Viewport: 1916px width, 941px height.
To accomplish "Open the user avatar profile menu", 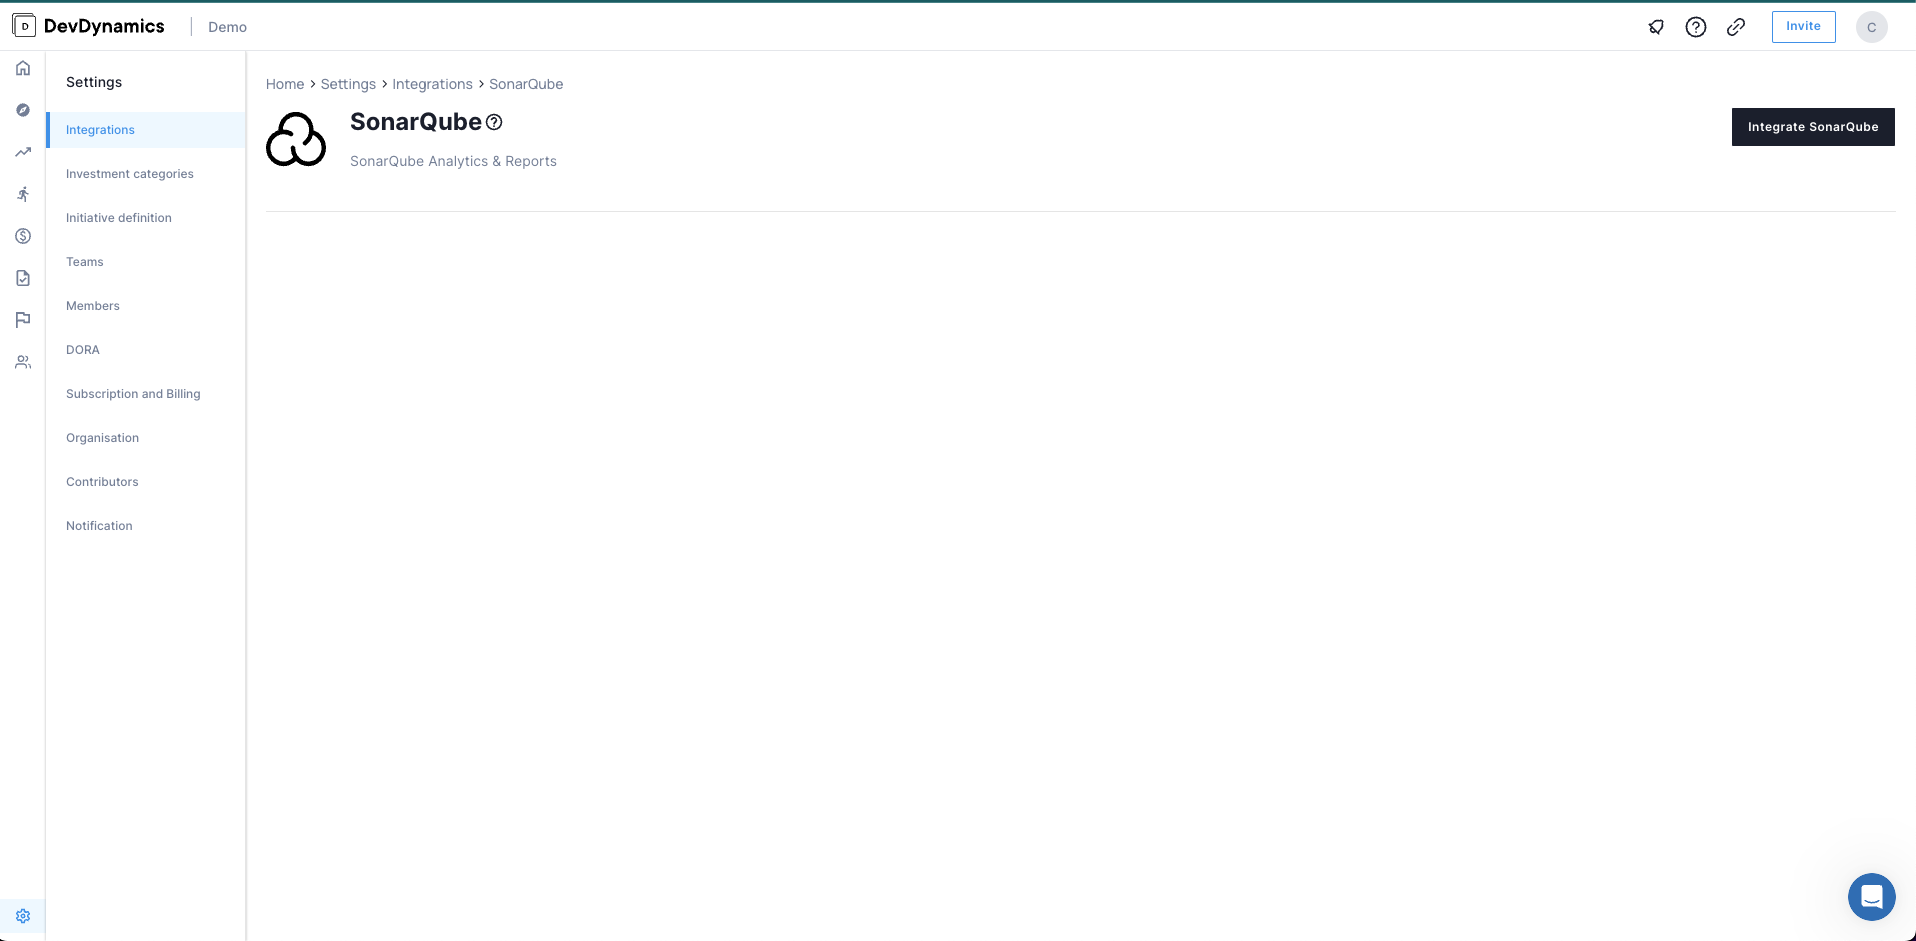I will tap(1871, 27).
